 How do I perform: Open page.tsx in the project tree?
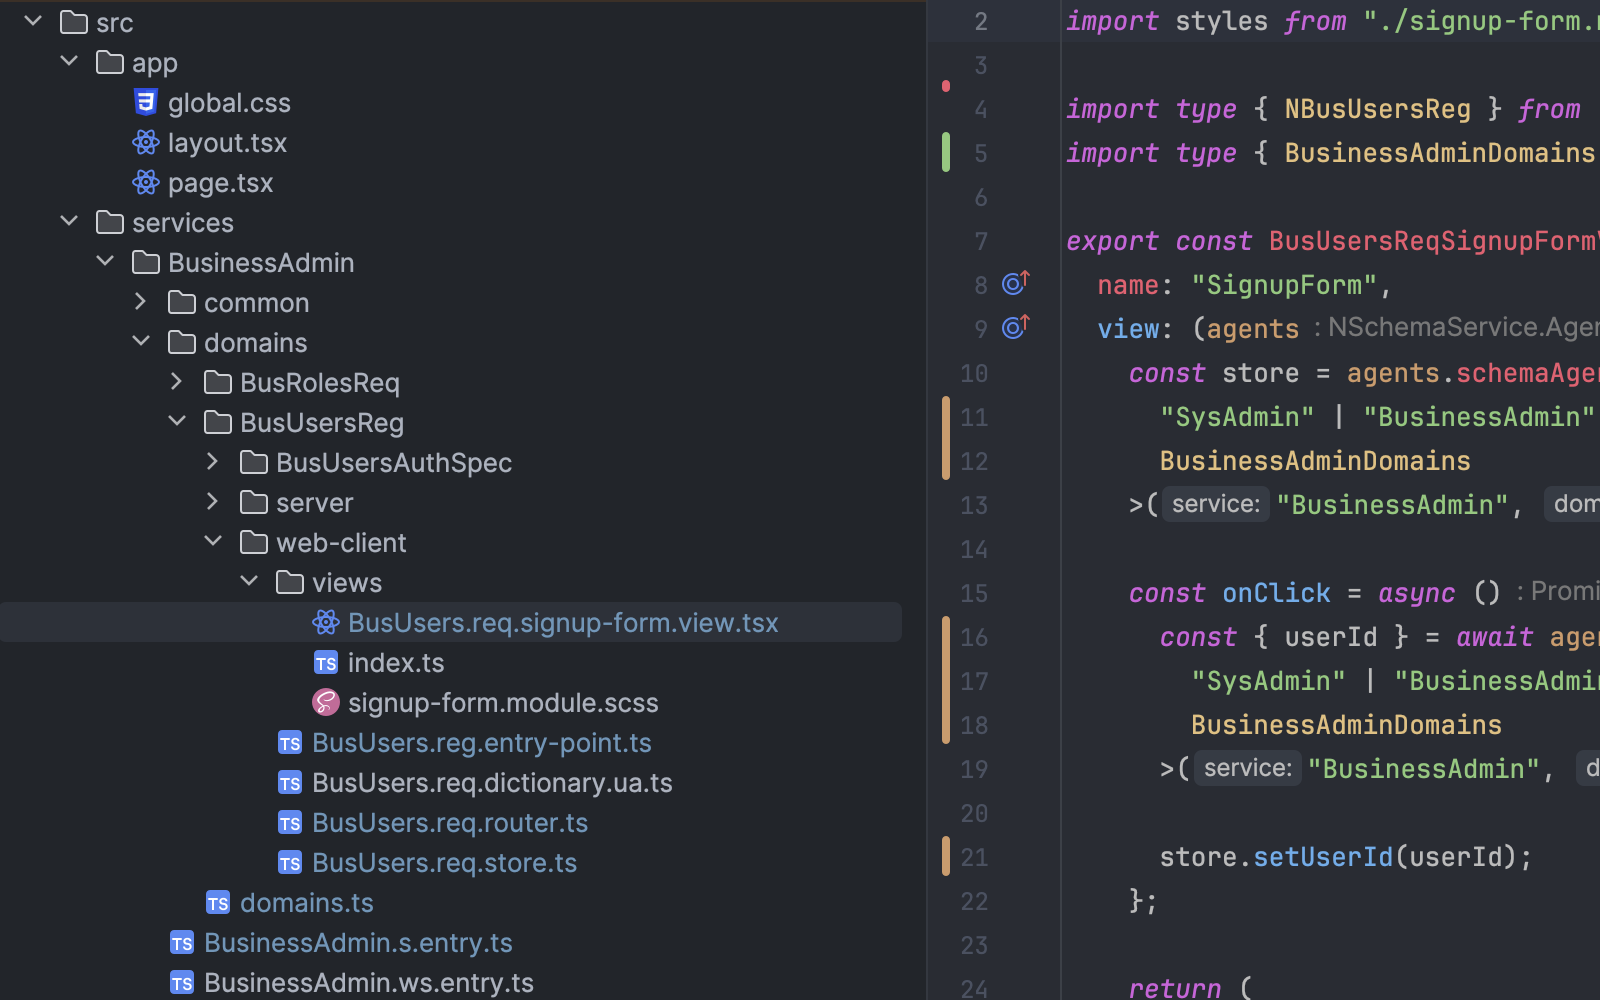tap(220, 183)
